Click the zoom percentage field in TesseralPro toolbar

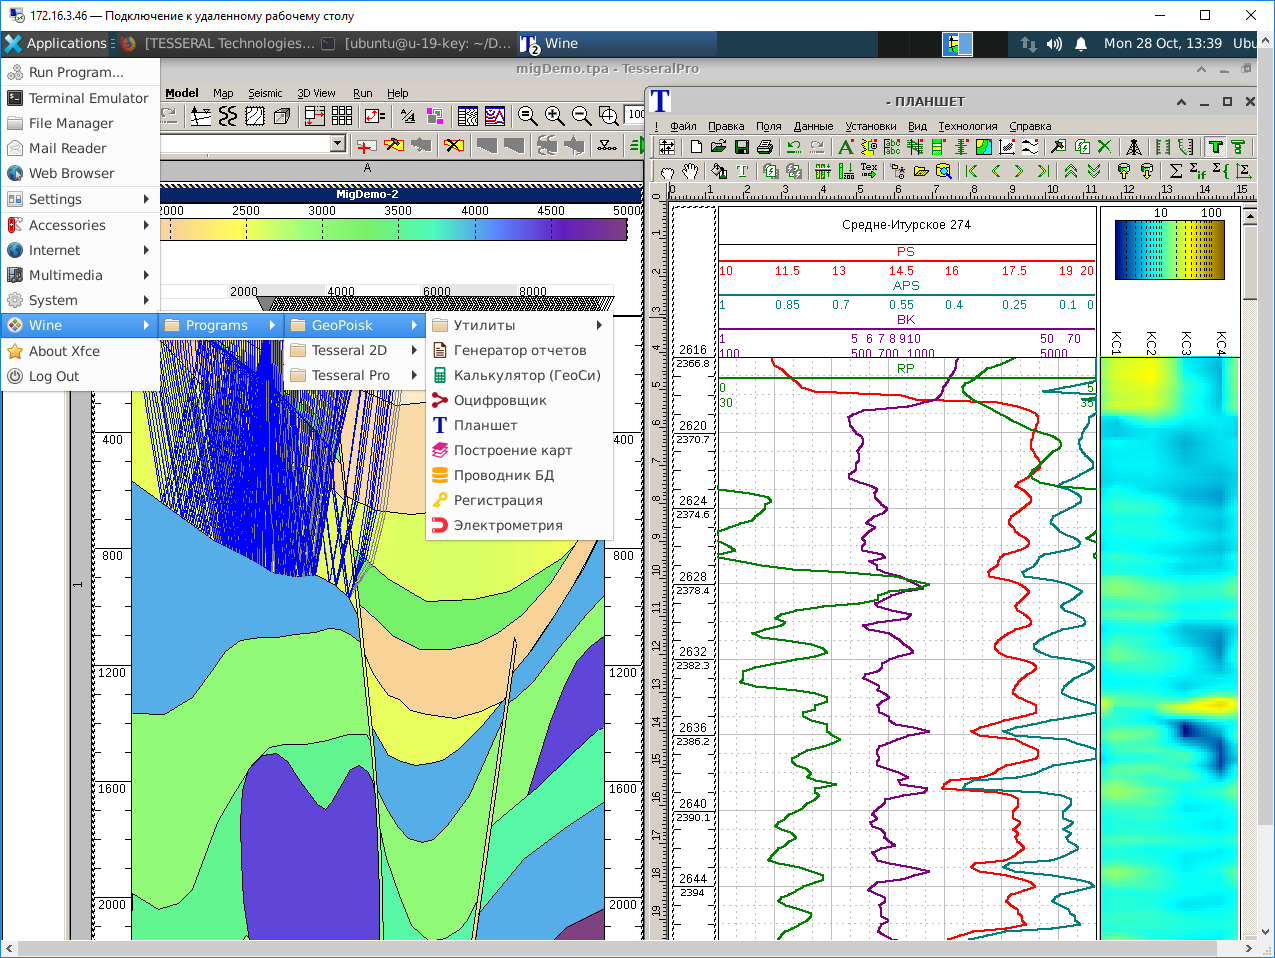tap(635, 115)
